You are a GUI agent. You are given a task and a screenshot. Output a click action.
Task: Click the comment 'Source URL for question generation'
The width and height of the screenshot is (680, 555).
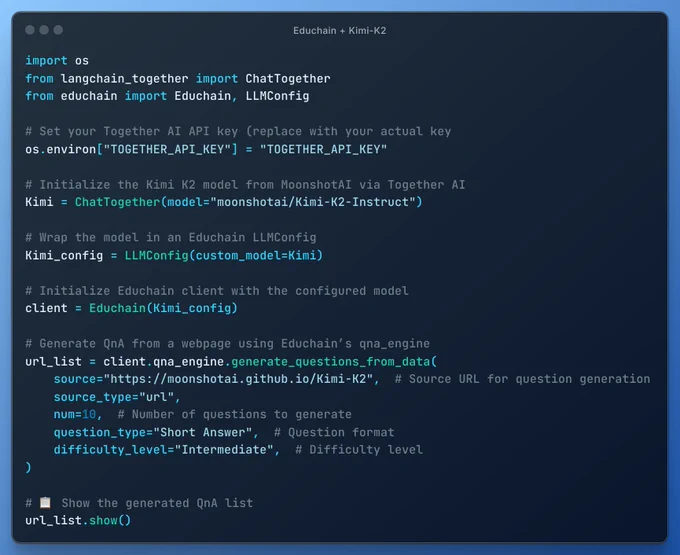point(530,379)
